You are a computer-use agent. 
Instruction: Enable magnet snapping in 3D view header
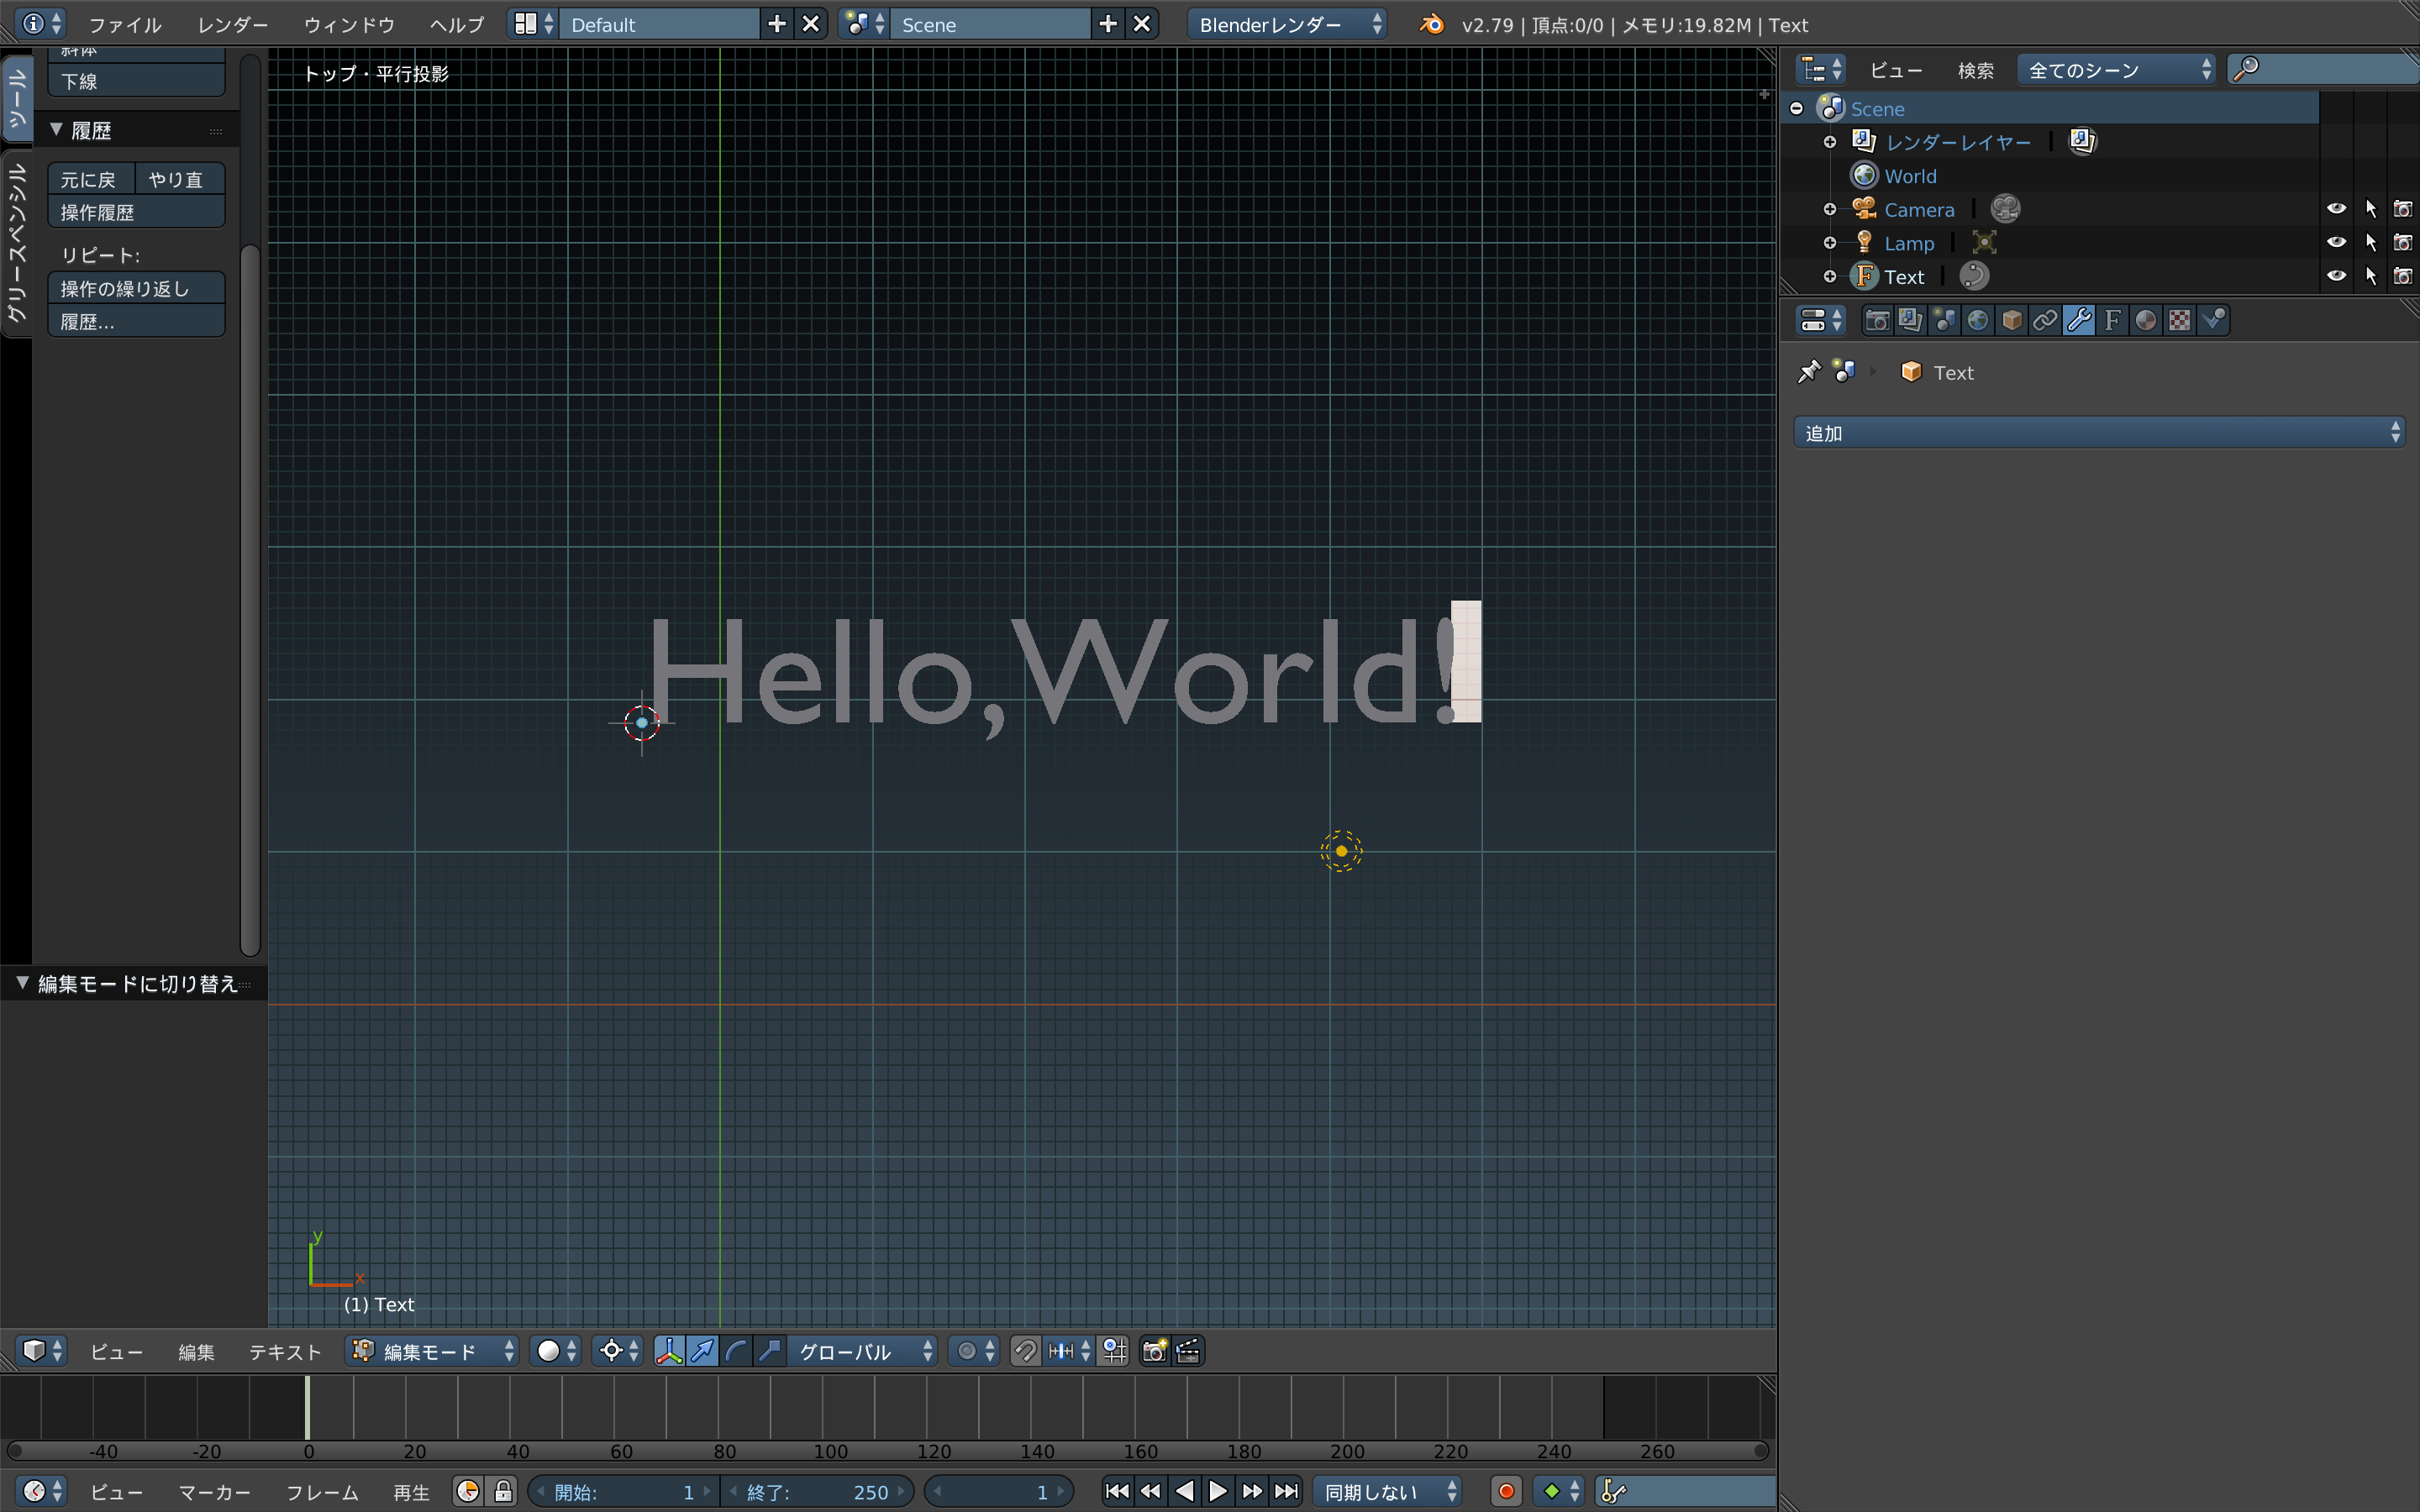coord(1024,1351)
